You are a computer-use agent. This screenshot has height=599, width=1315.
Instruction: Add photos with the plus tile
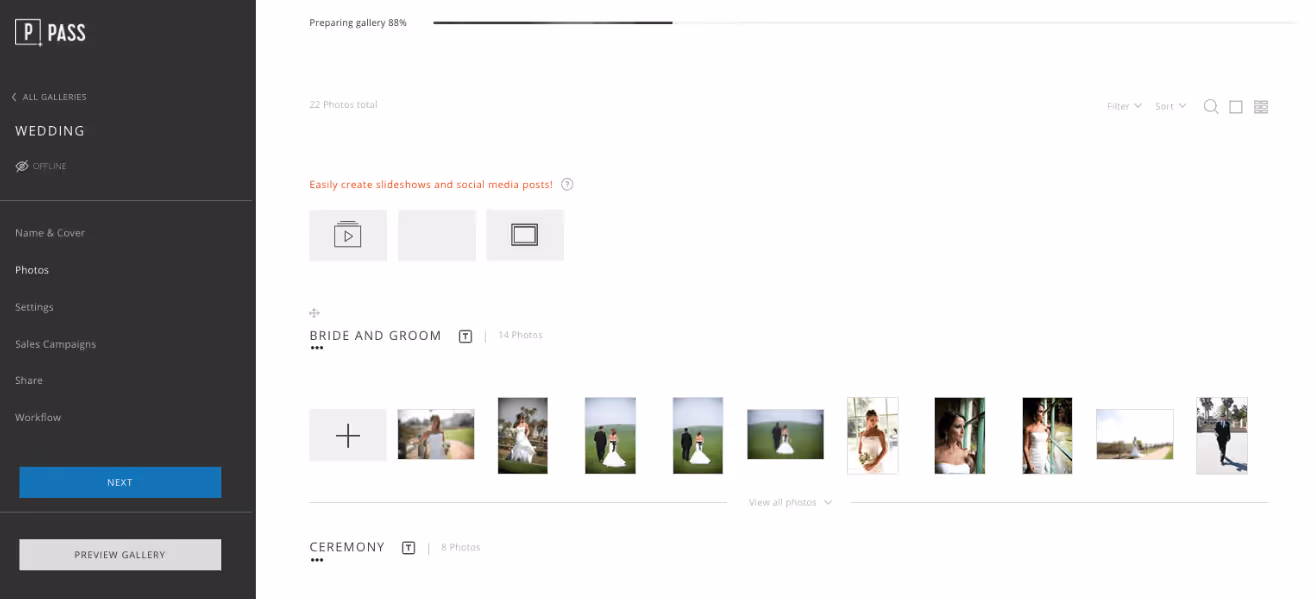tap(348, 435)
